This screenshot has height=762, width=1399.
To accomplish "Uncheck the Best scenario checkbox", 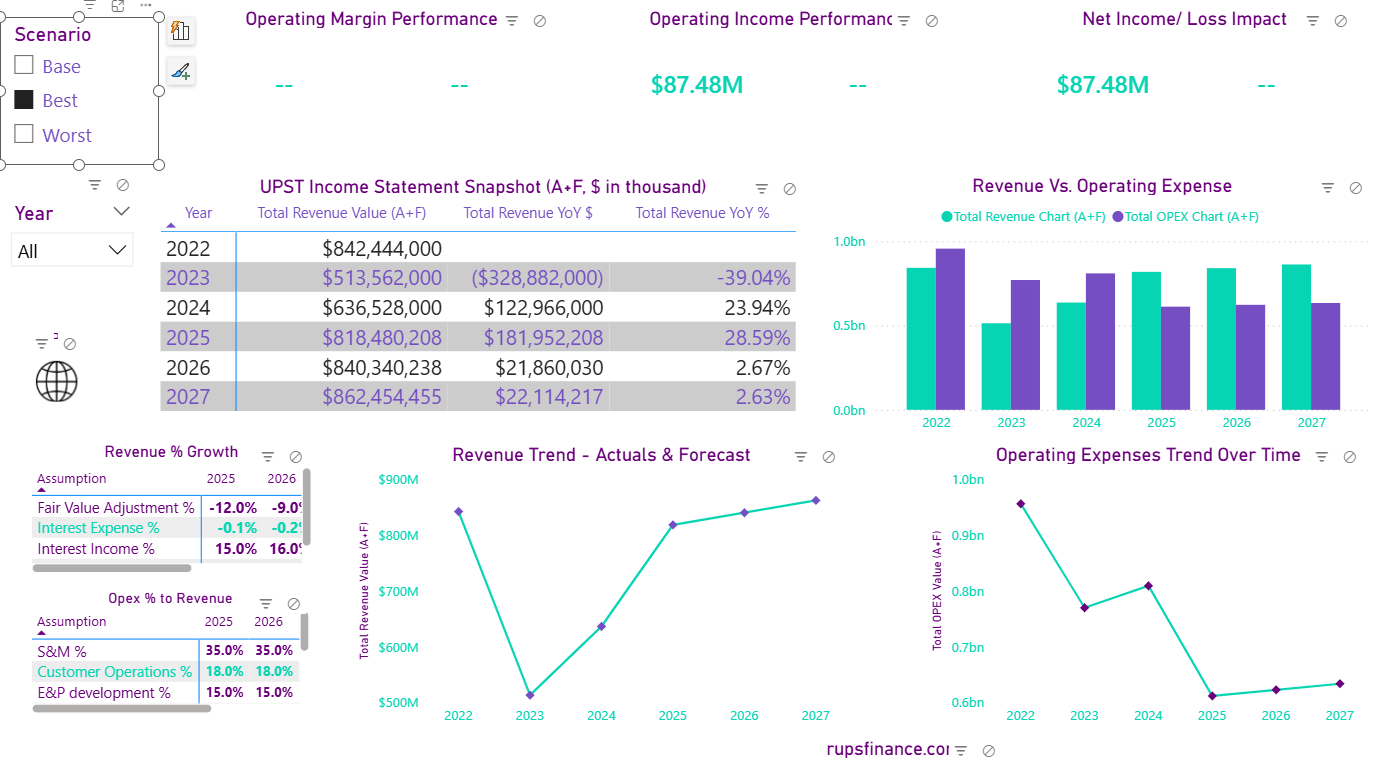I will pyautogui.click(x=25, y=99).
